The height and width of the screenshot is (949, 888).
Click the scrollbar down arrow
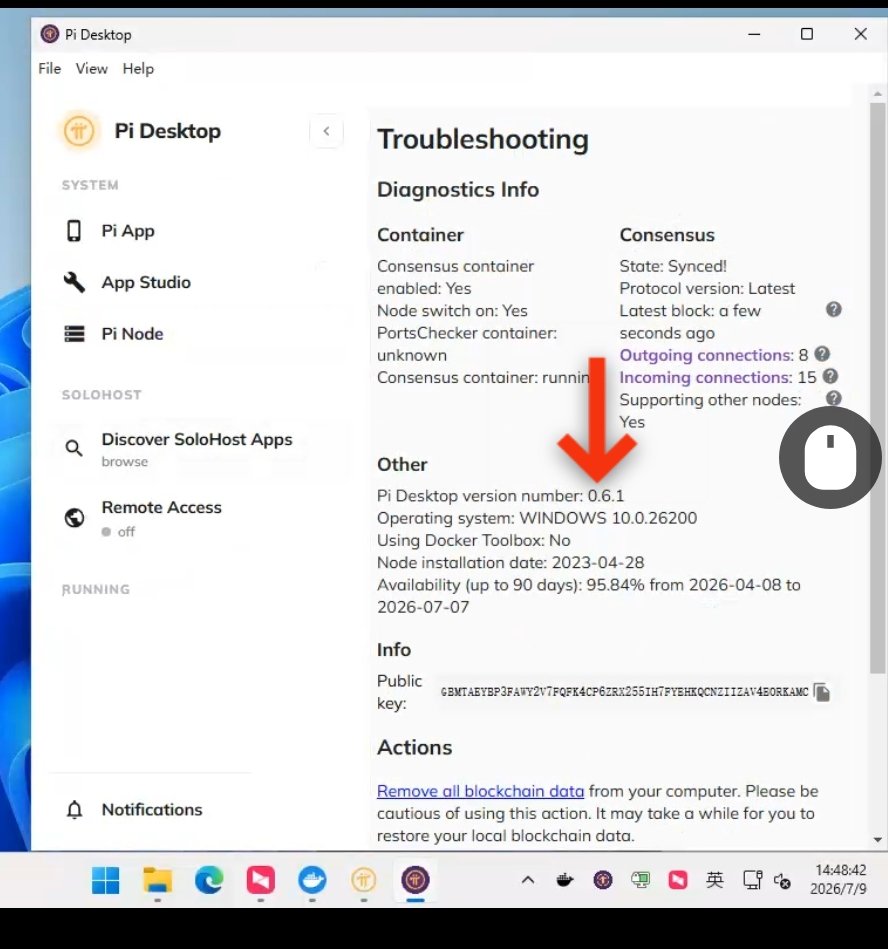[x=878, y=840]
